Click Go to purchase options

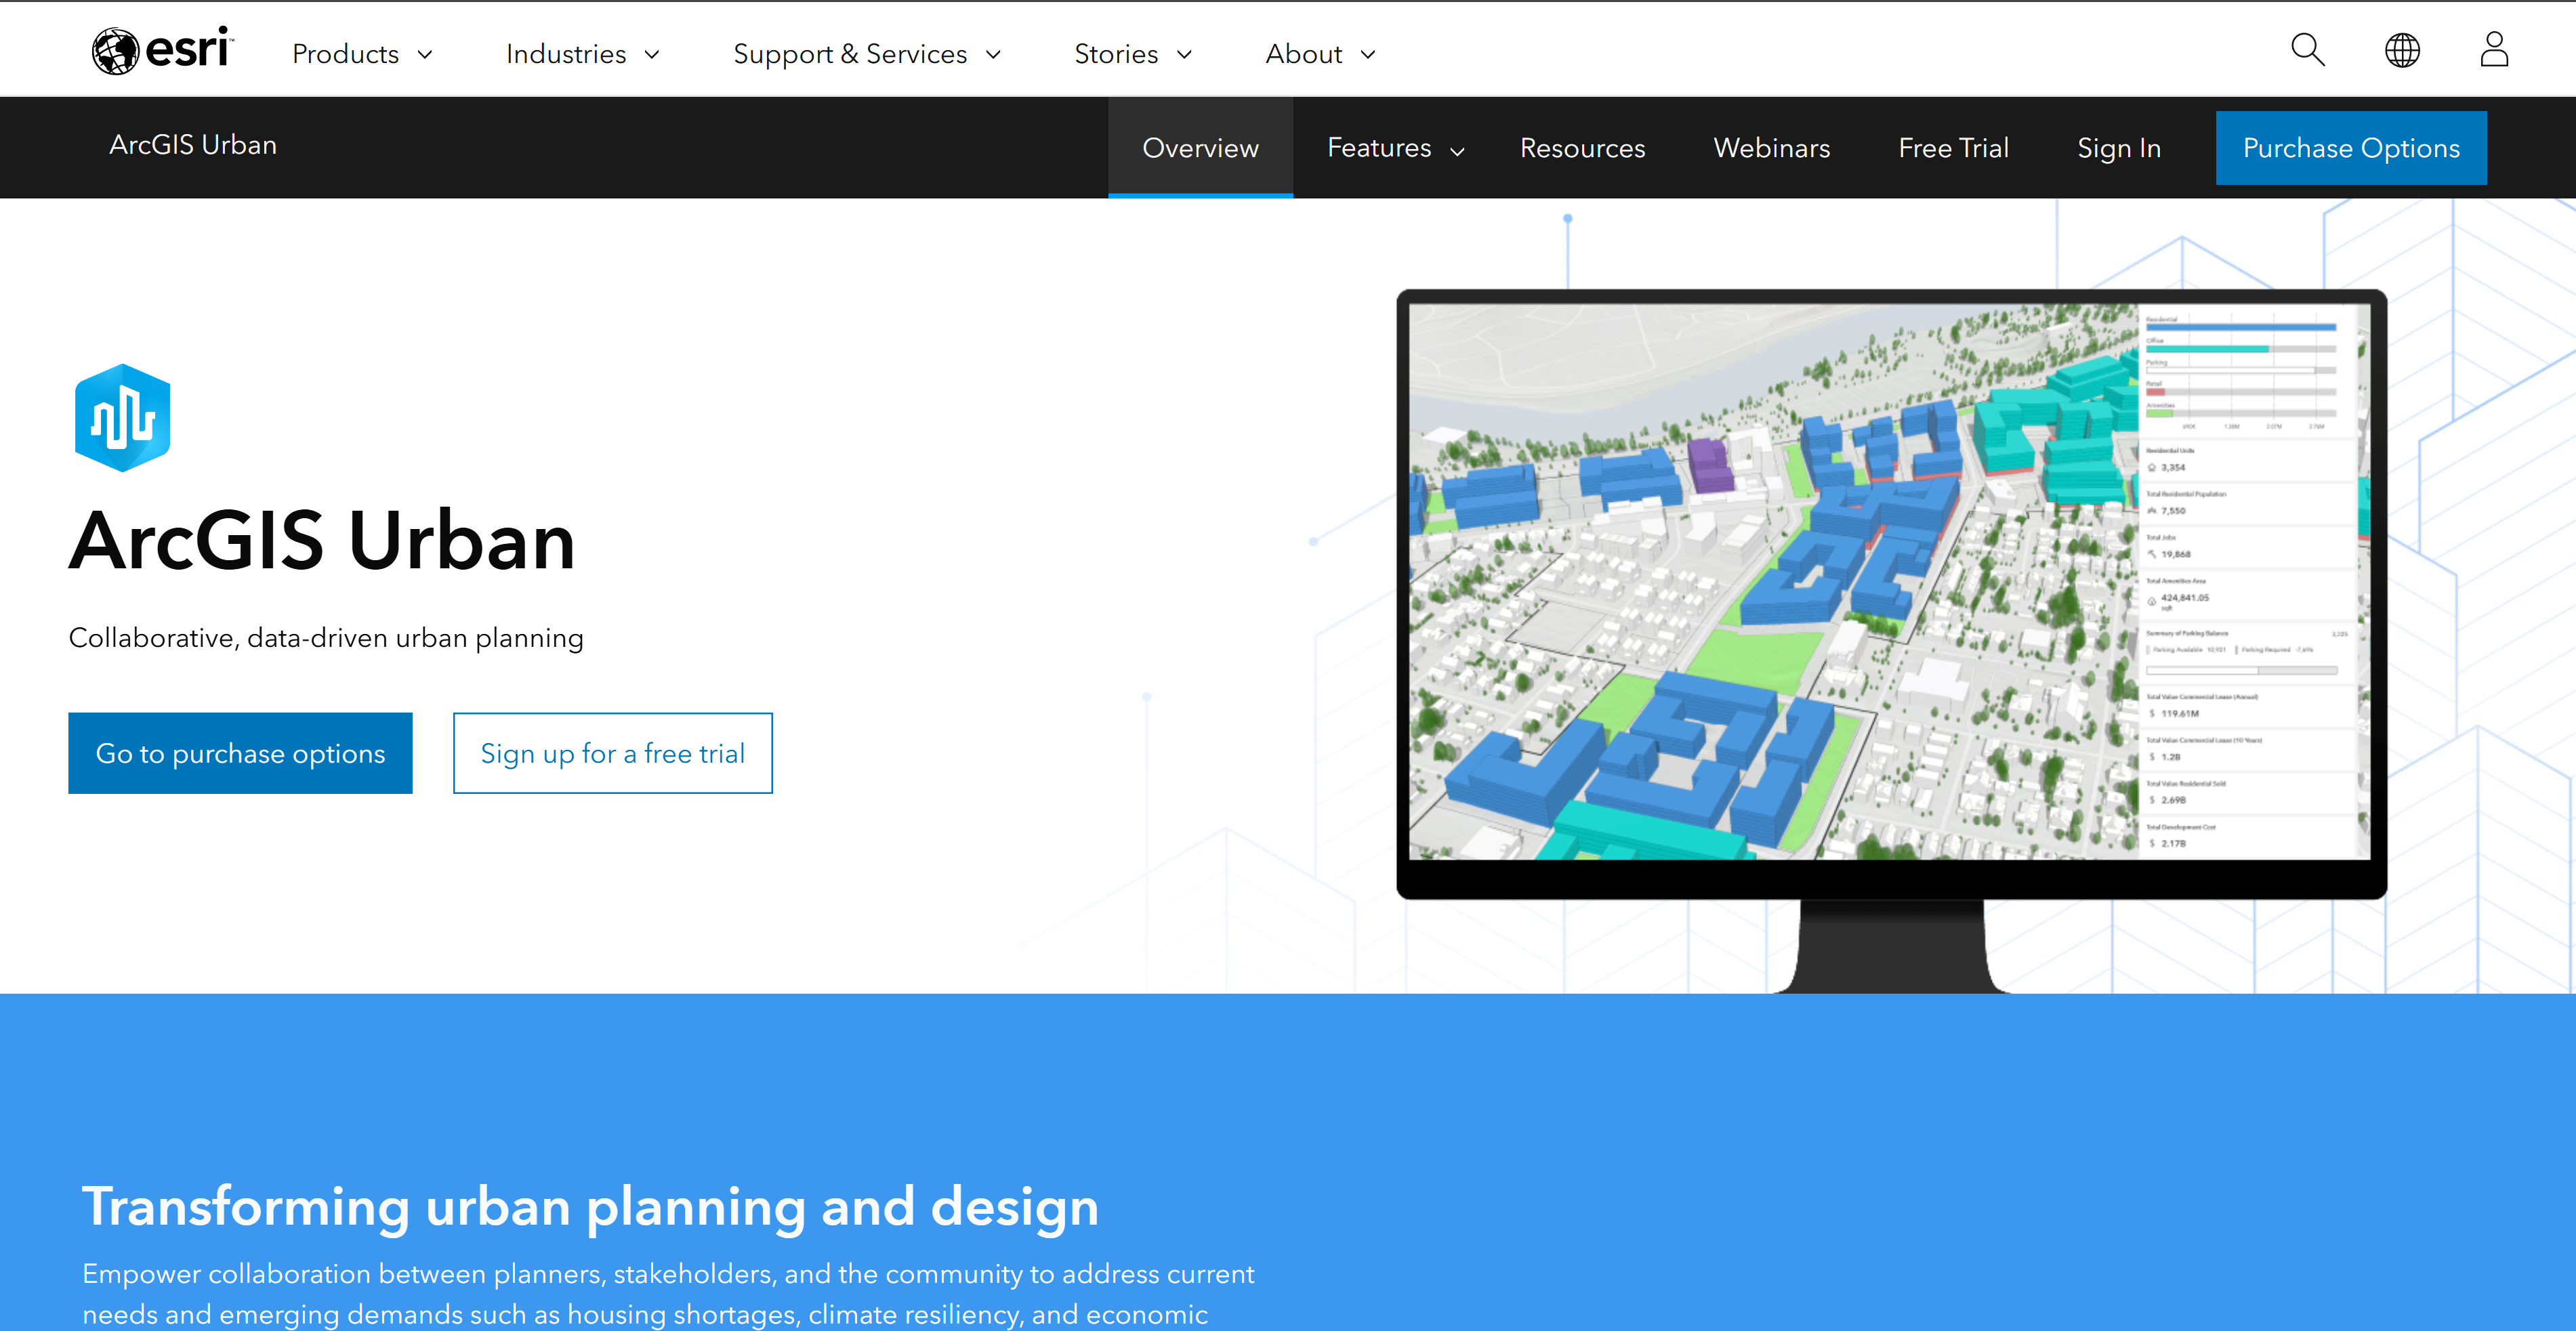click(240, 753)
